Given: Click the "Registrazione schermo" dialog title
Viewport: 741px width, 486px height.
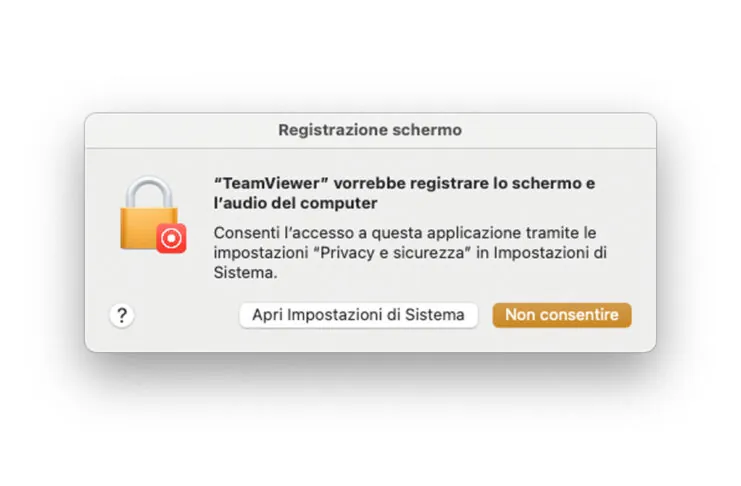Looking at the screenshot, I should click(x=370, y=130).
